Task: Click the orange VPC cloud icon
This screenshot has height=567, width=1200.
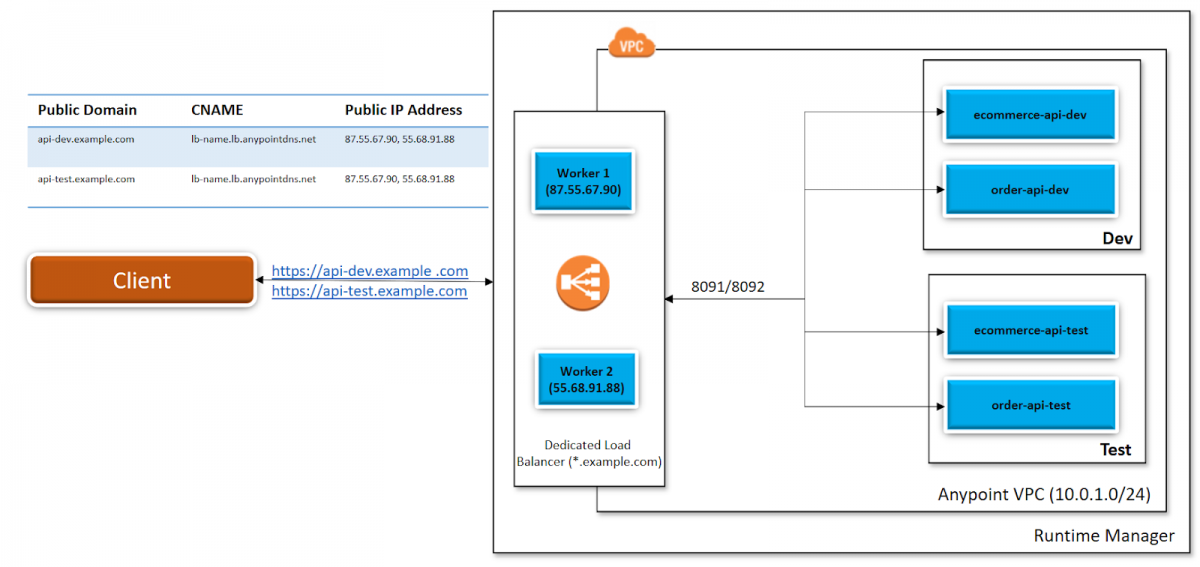Action: (x=631, y=44)
